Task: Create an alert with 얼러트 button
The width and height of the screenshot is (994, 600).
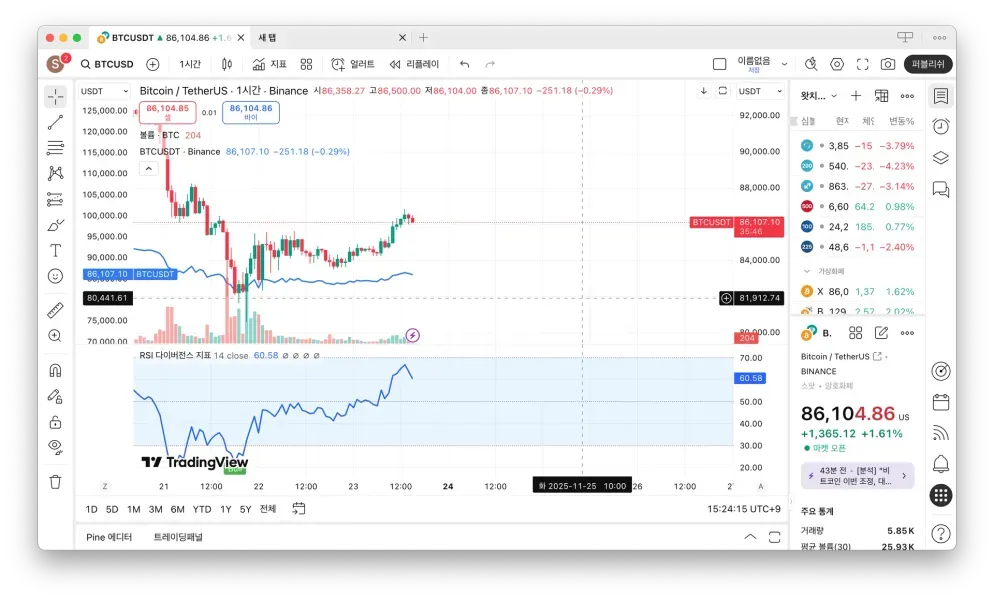Action: click(x=353, y=64)
